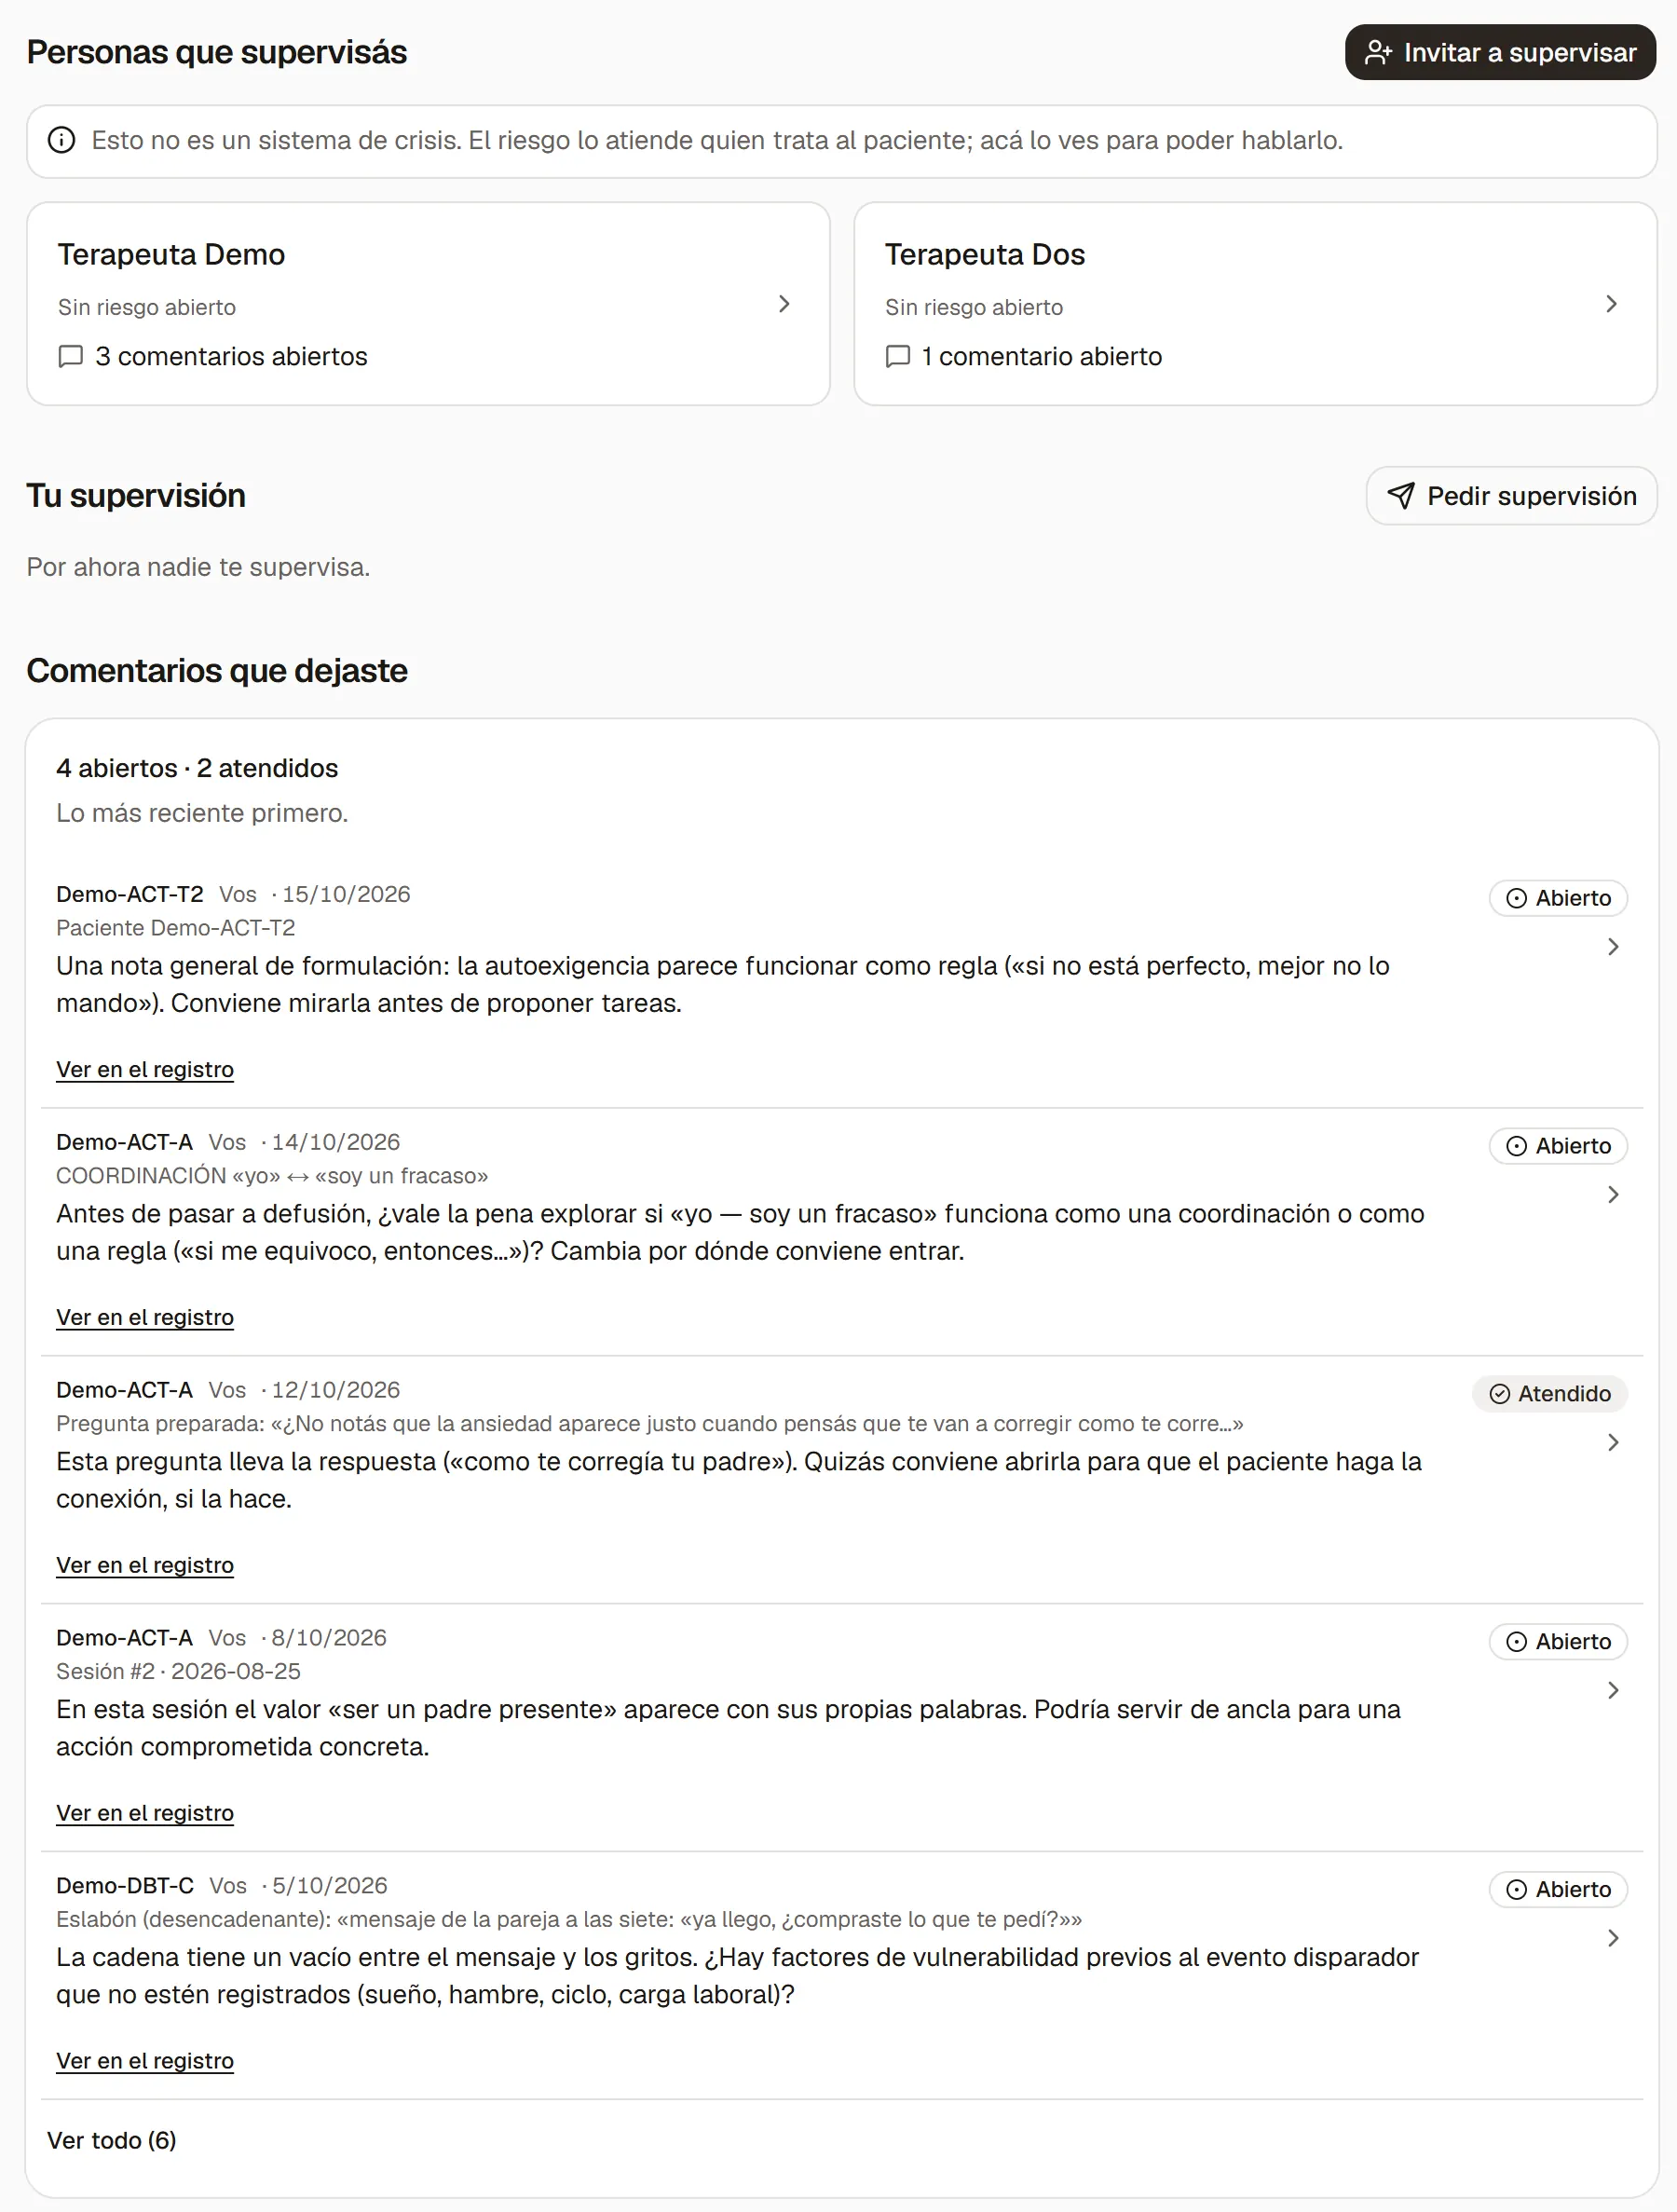This screenshot has width=1677, height=2212.
Task: Click the comment icon beside 3 comentarios abiertos
Action: point(70,357)
